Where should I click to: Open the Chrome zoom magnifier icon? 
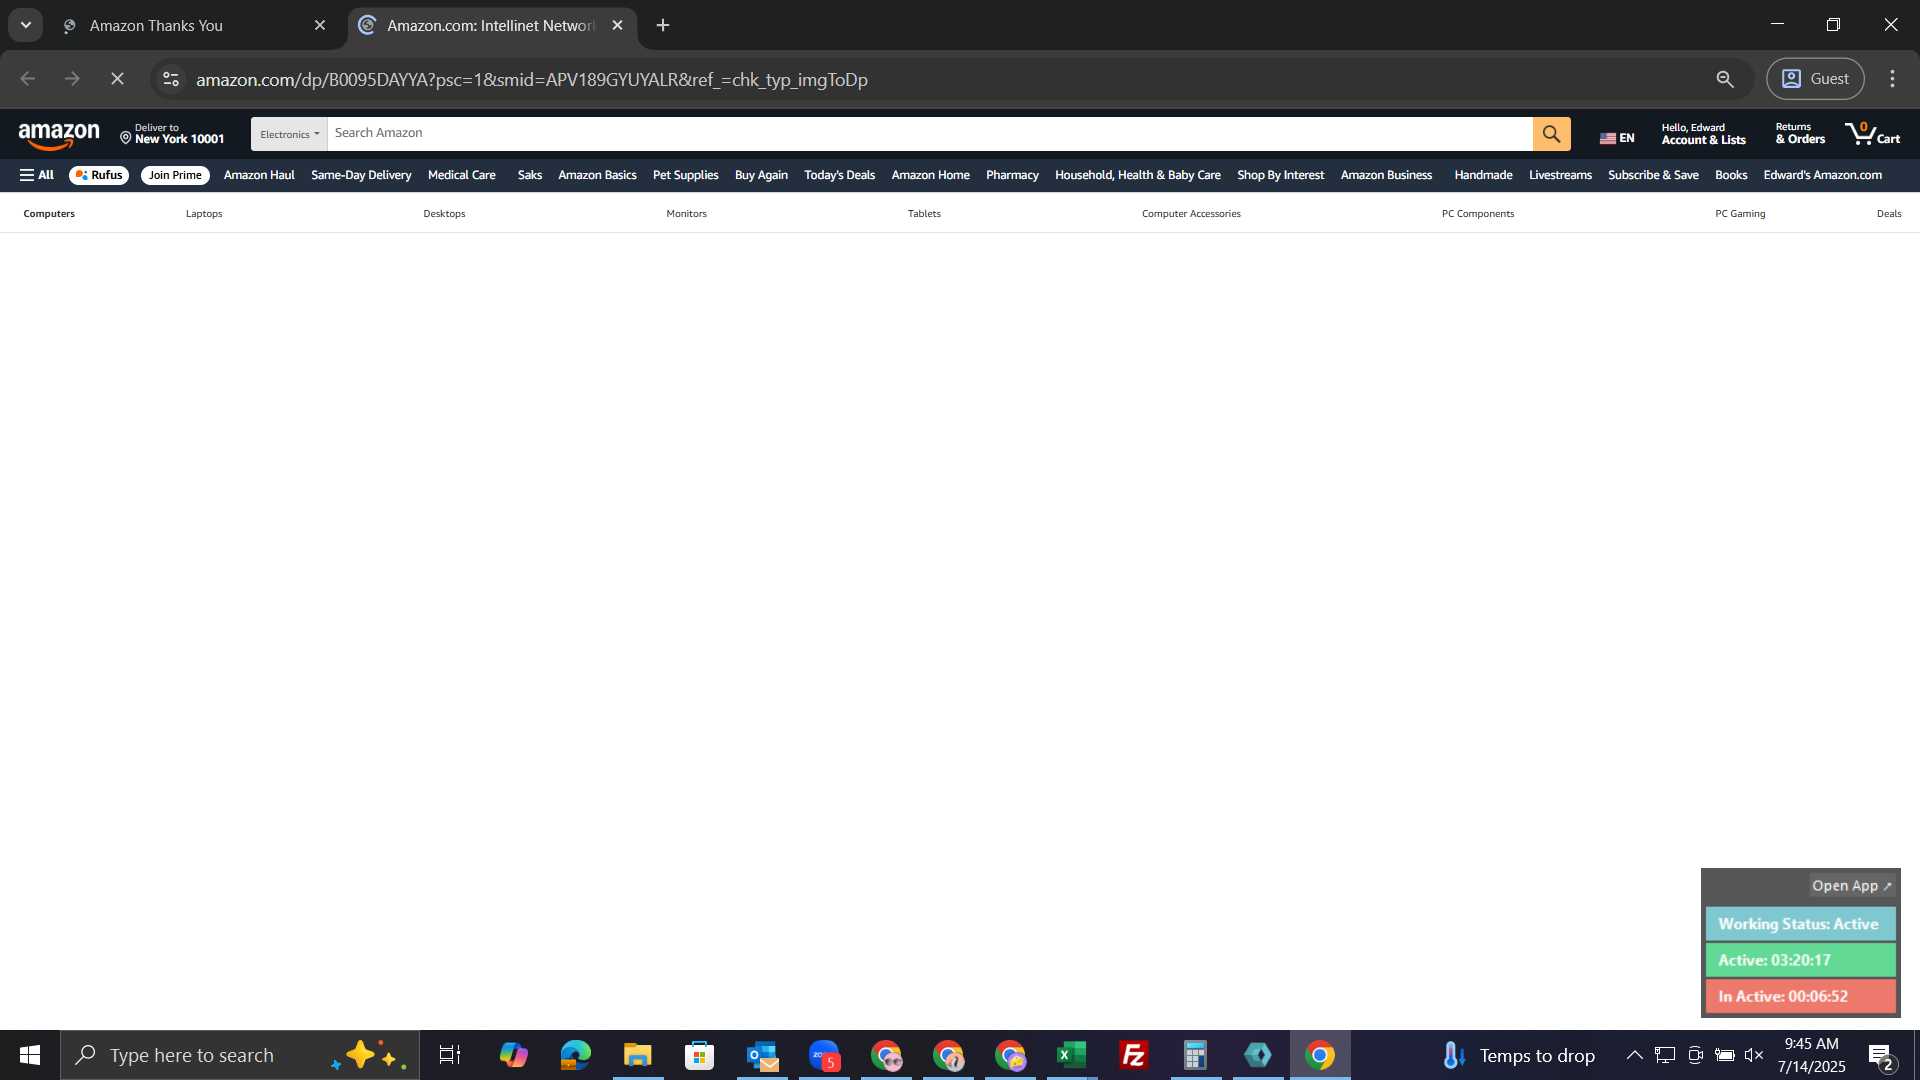[1725, 79]
